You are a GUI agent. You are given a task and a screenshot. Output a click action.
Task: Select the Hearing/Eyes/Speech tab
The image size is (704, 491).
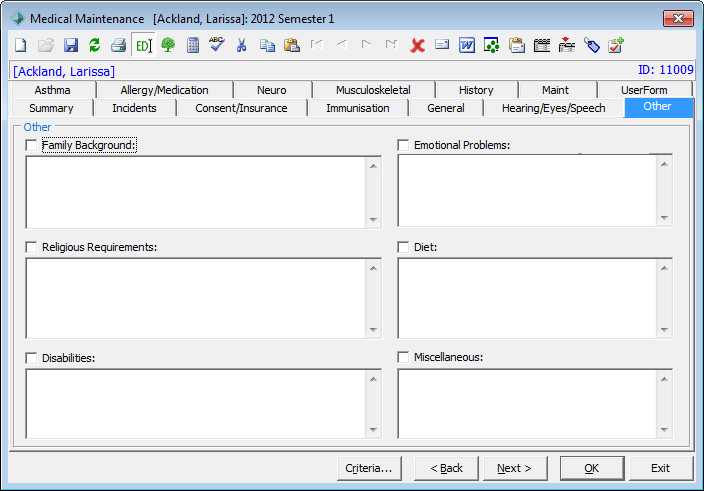554,108
